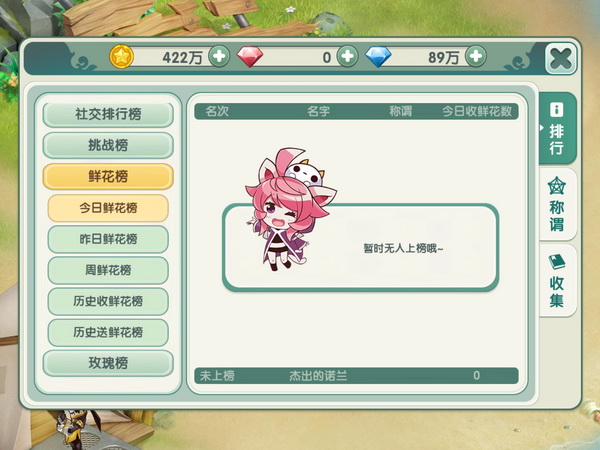The width and height of the screenshot is (600, 450).
Task: Expand the 玫瑰榜 category
Action: [108, 363]
